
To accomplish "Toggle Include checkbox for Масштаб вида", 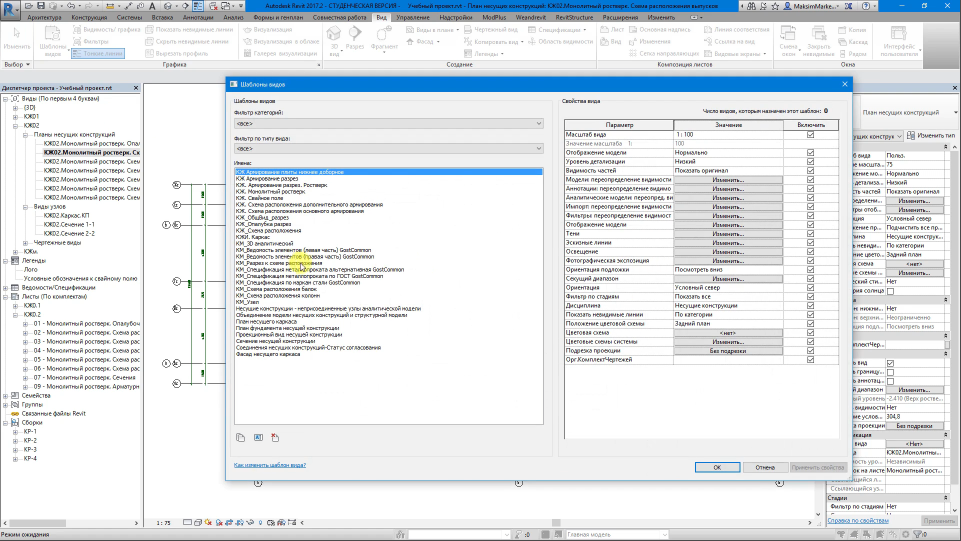I will (810, 134).
